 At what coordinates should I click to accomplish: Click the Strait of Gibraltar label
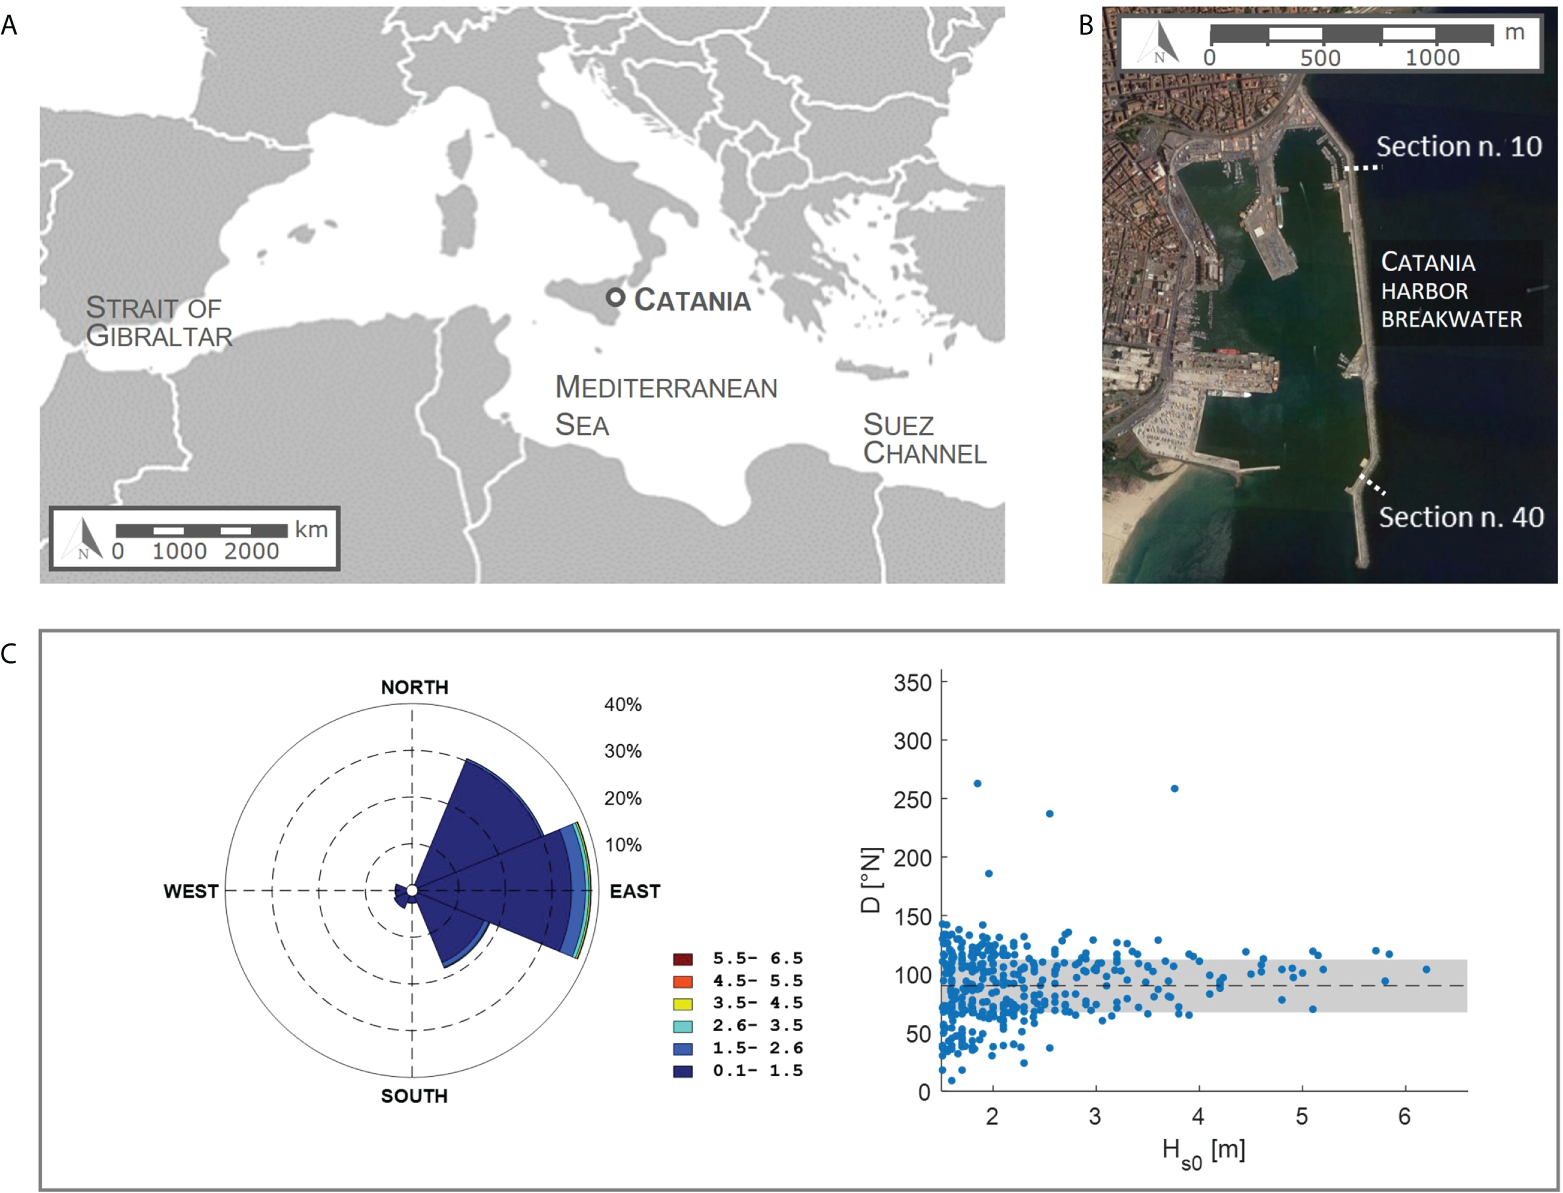click(158, 322)
